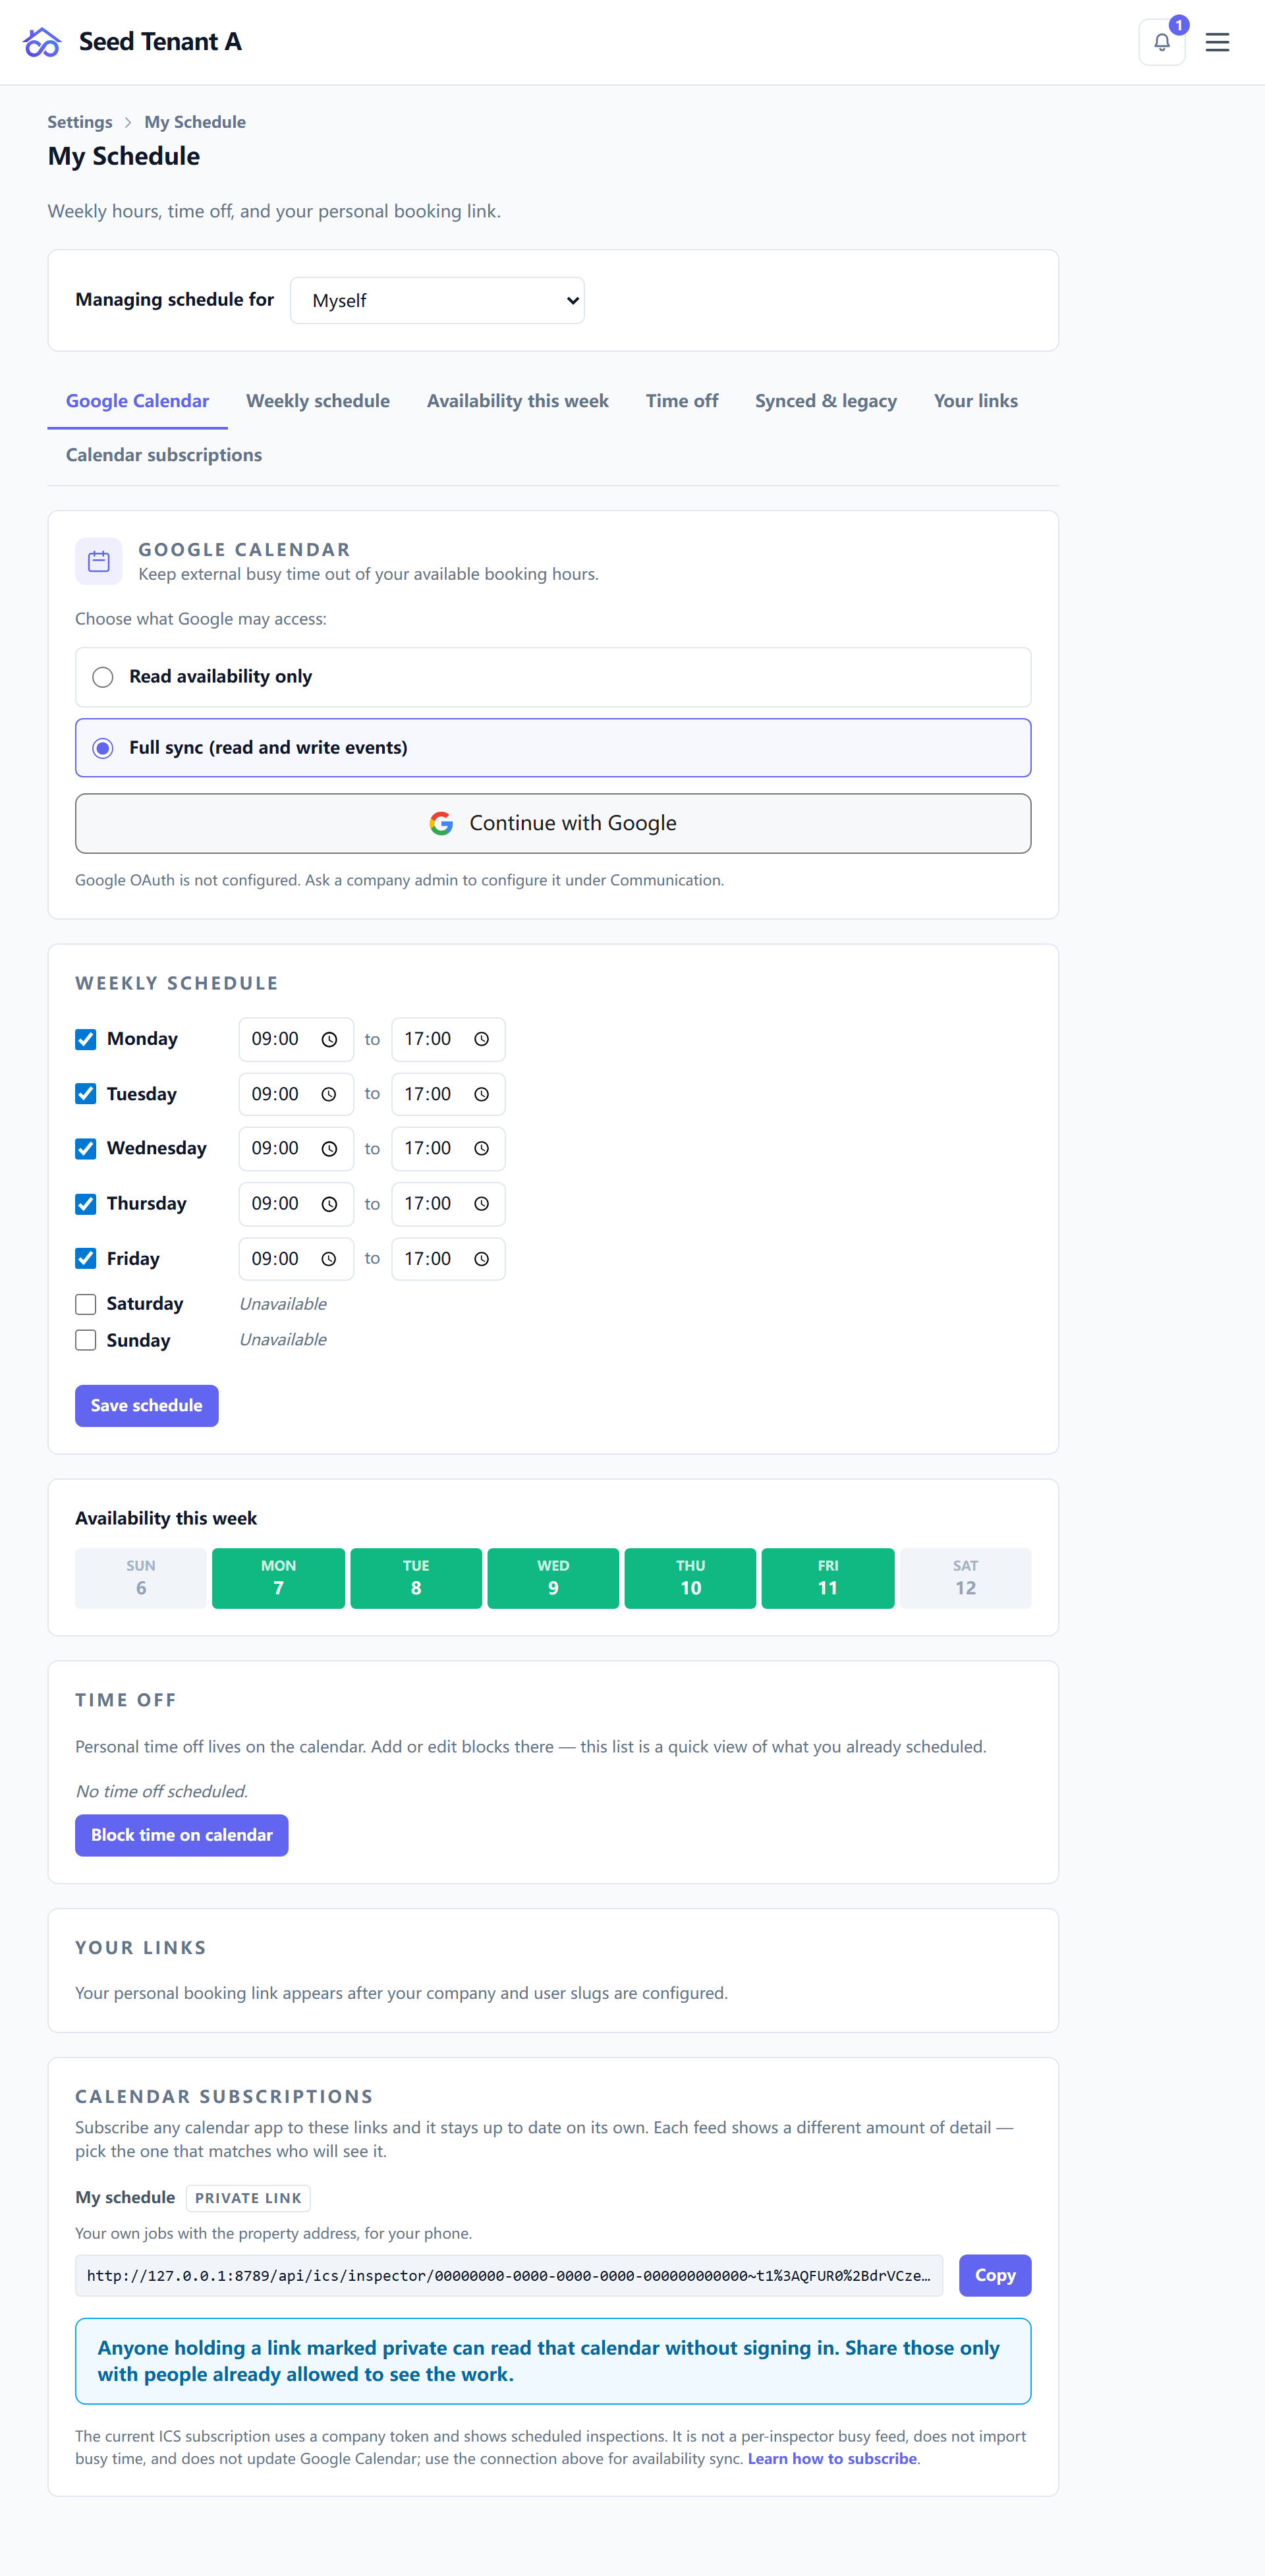Open the hamburger menu

click(x=1217, y=42)
